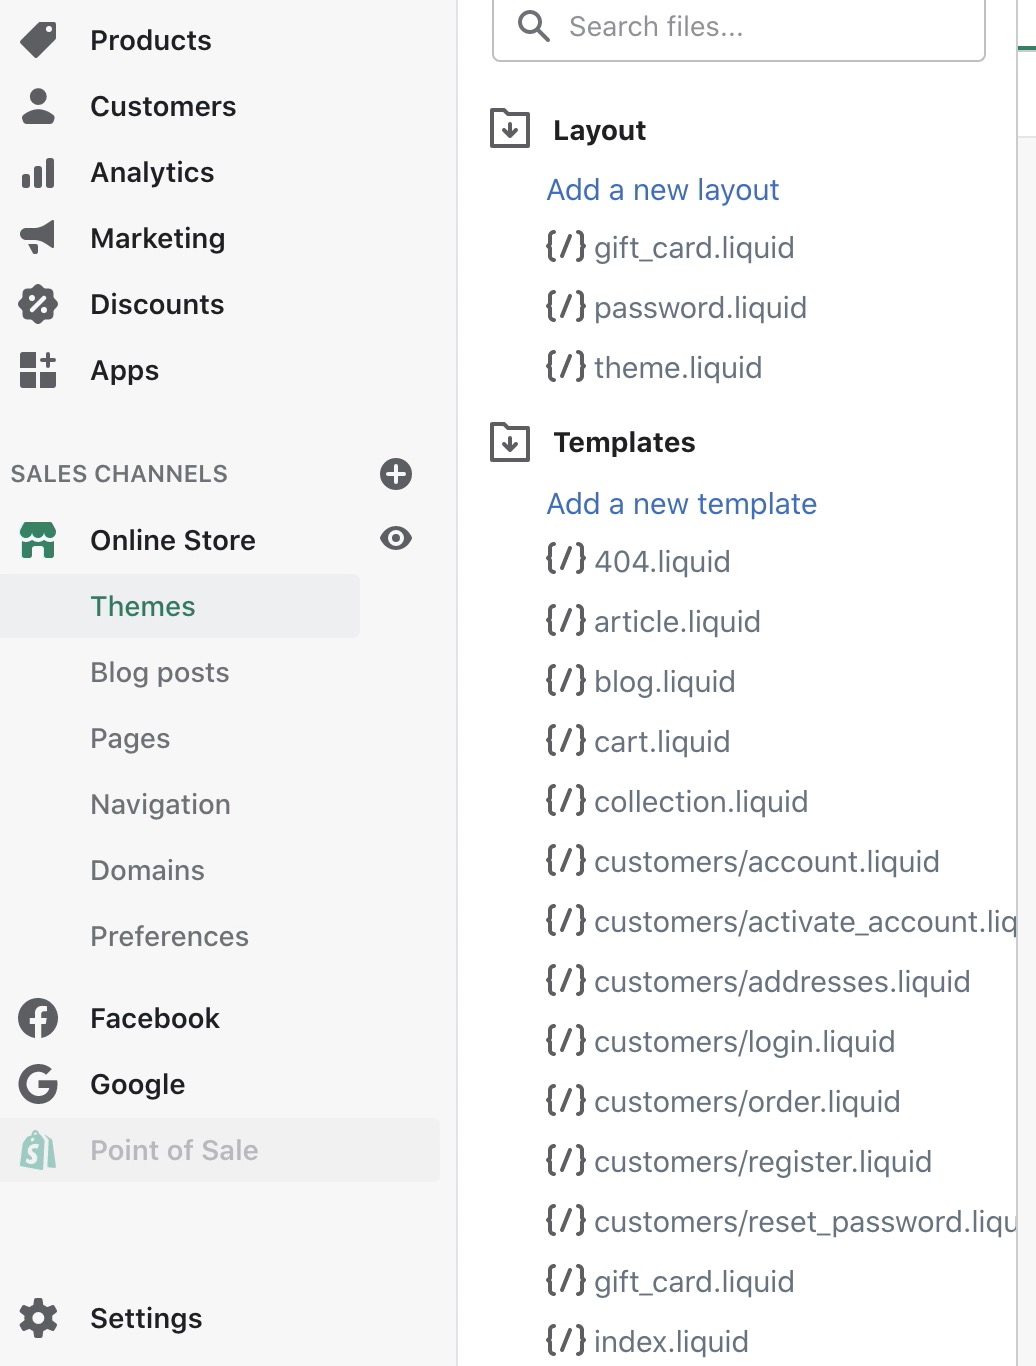Open theme.liquid file in Layout
Image resolution: width=1036 pixels, height=1366 pixels.
pos(677,368)
